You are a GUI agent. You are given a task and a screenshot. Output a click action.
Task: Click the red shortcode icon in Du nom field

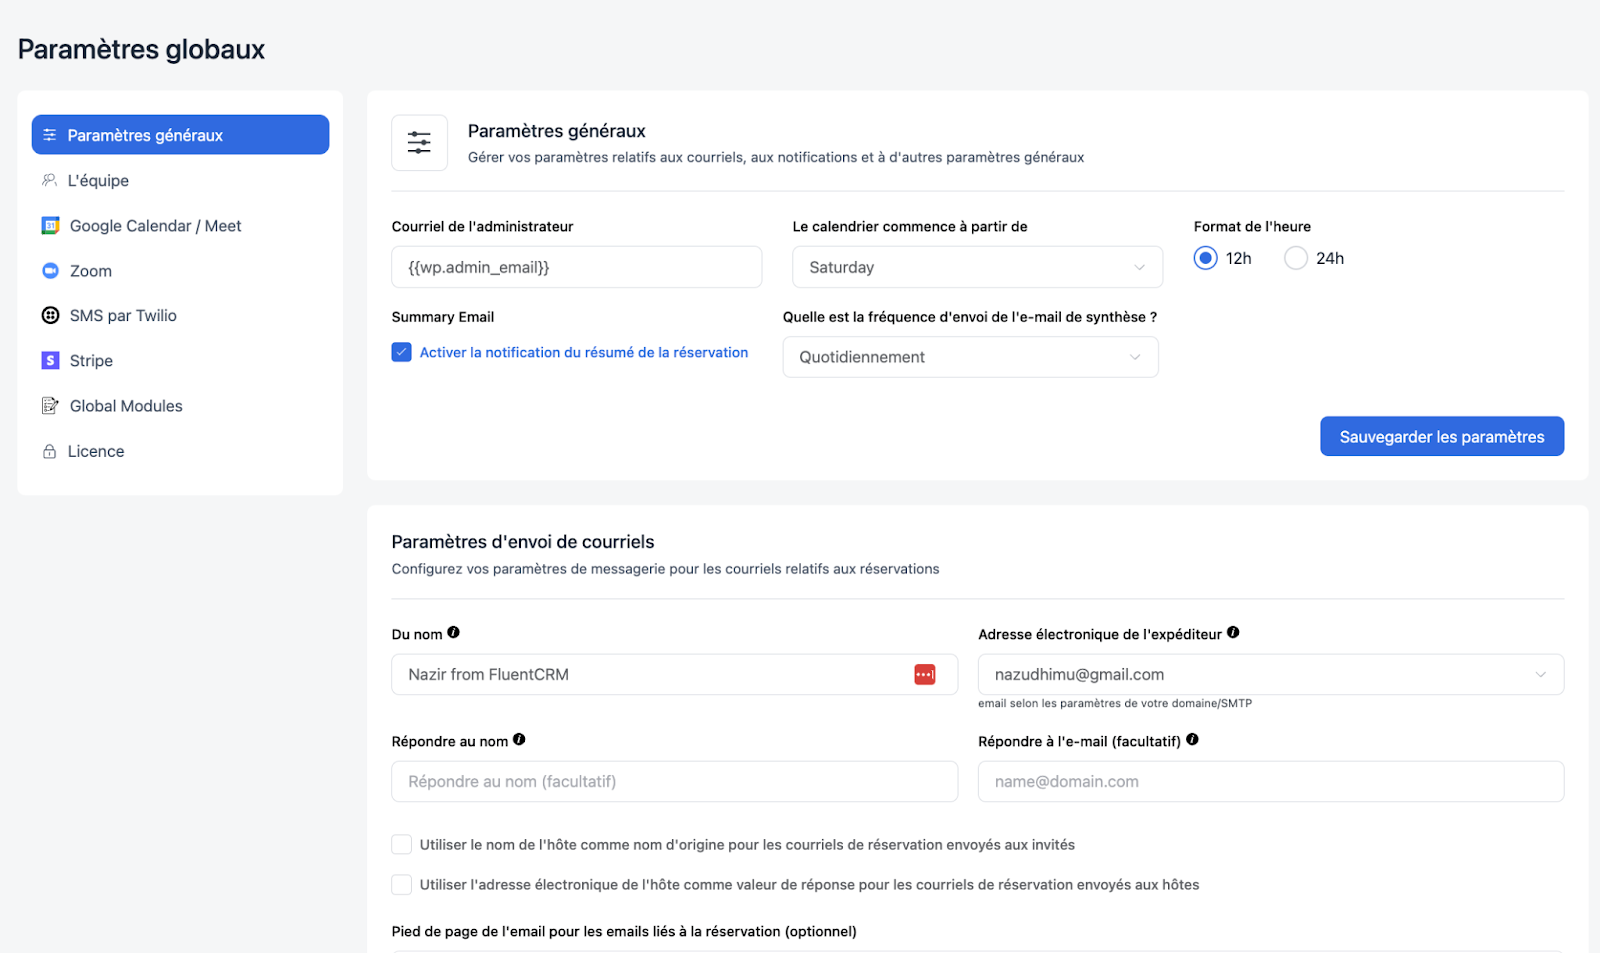[x=924, y=675]
